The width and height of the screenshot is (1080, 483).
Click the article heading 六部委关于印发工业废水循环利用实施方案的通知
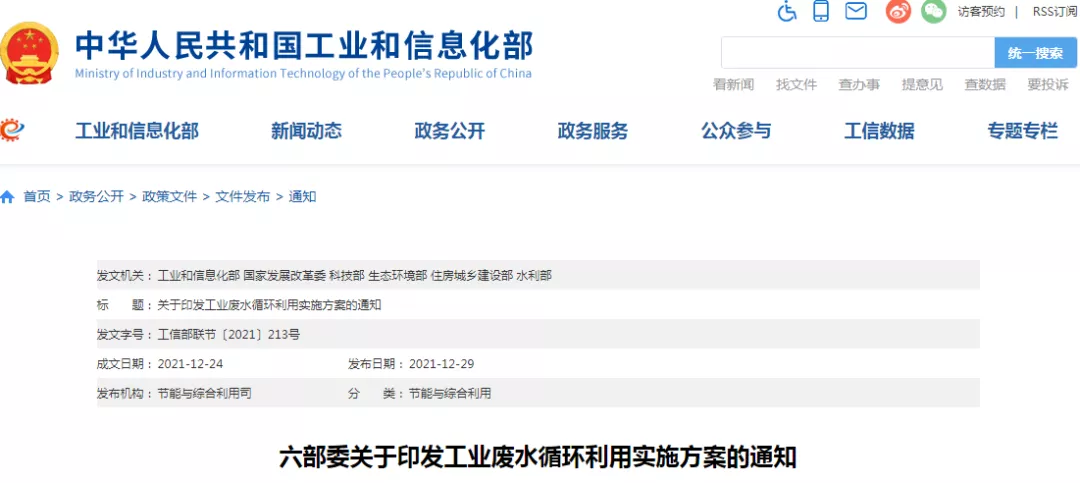coord(538,457)
